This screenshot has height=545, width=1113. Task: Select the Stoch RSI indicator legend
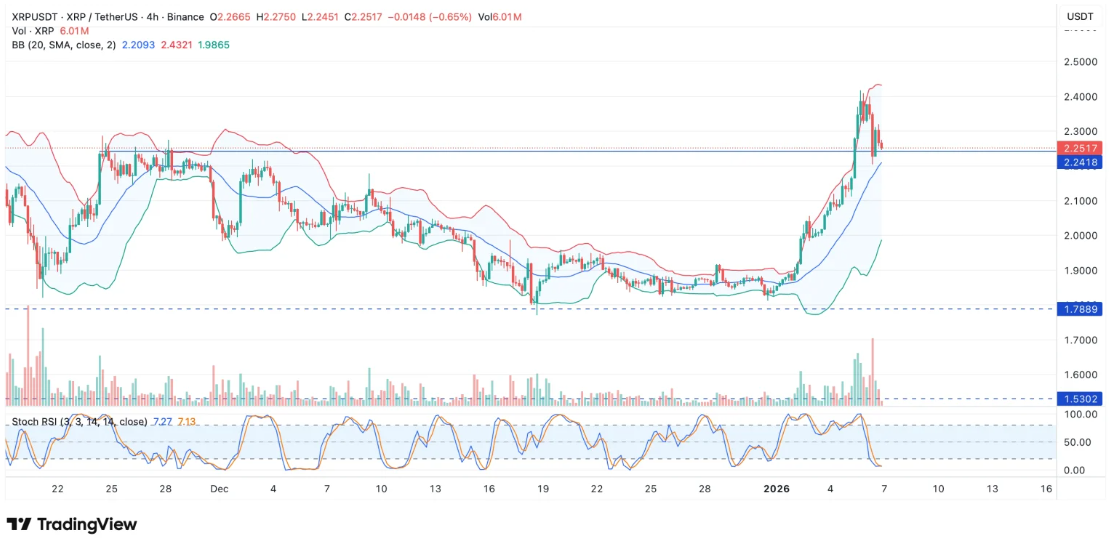(x=79, y=421)
